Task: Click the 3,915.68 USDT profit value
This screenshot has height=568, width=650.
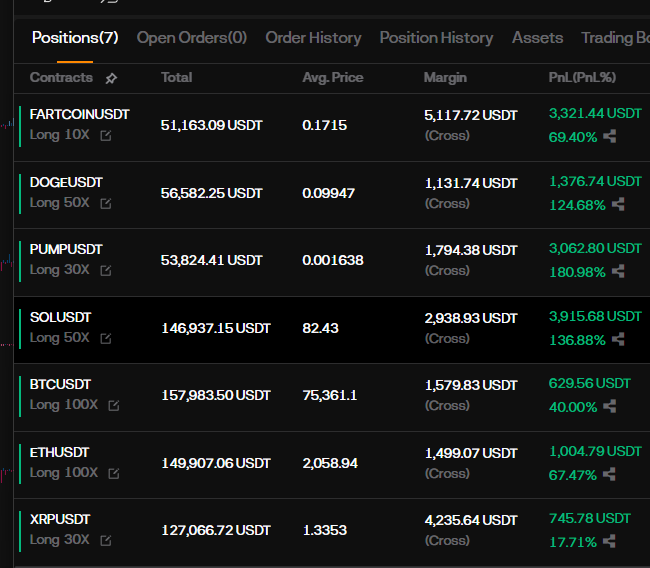Action: click(x=595, y=316)
